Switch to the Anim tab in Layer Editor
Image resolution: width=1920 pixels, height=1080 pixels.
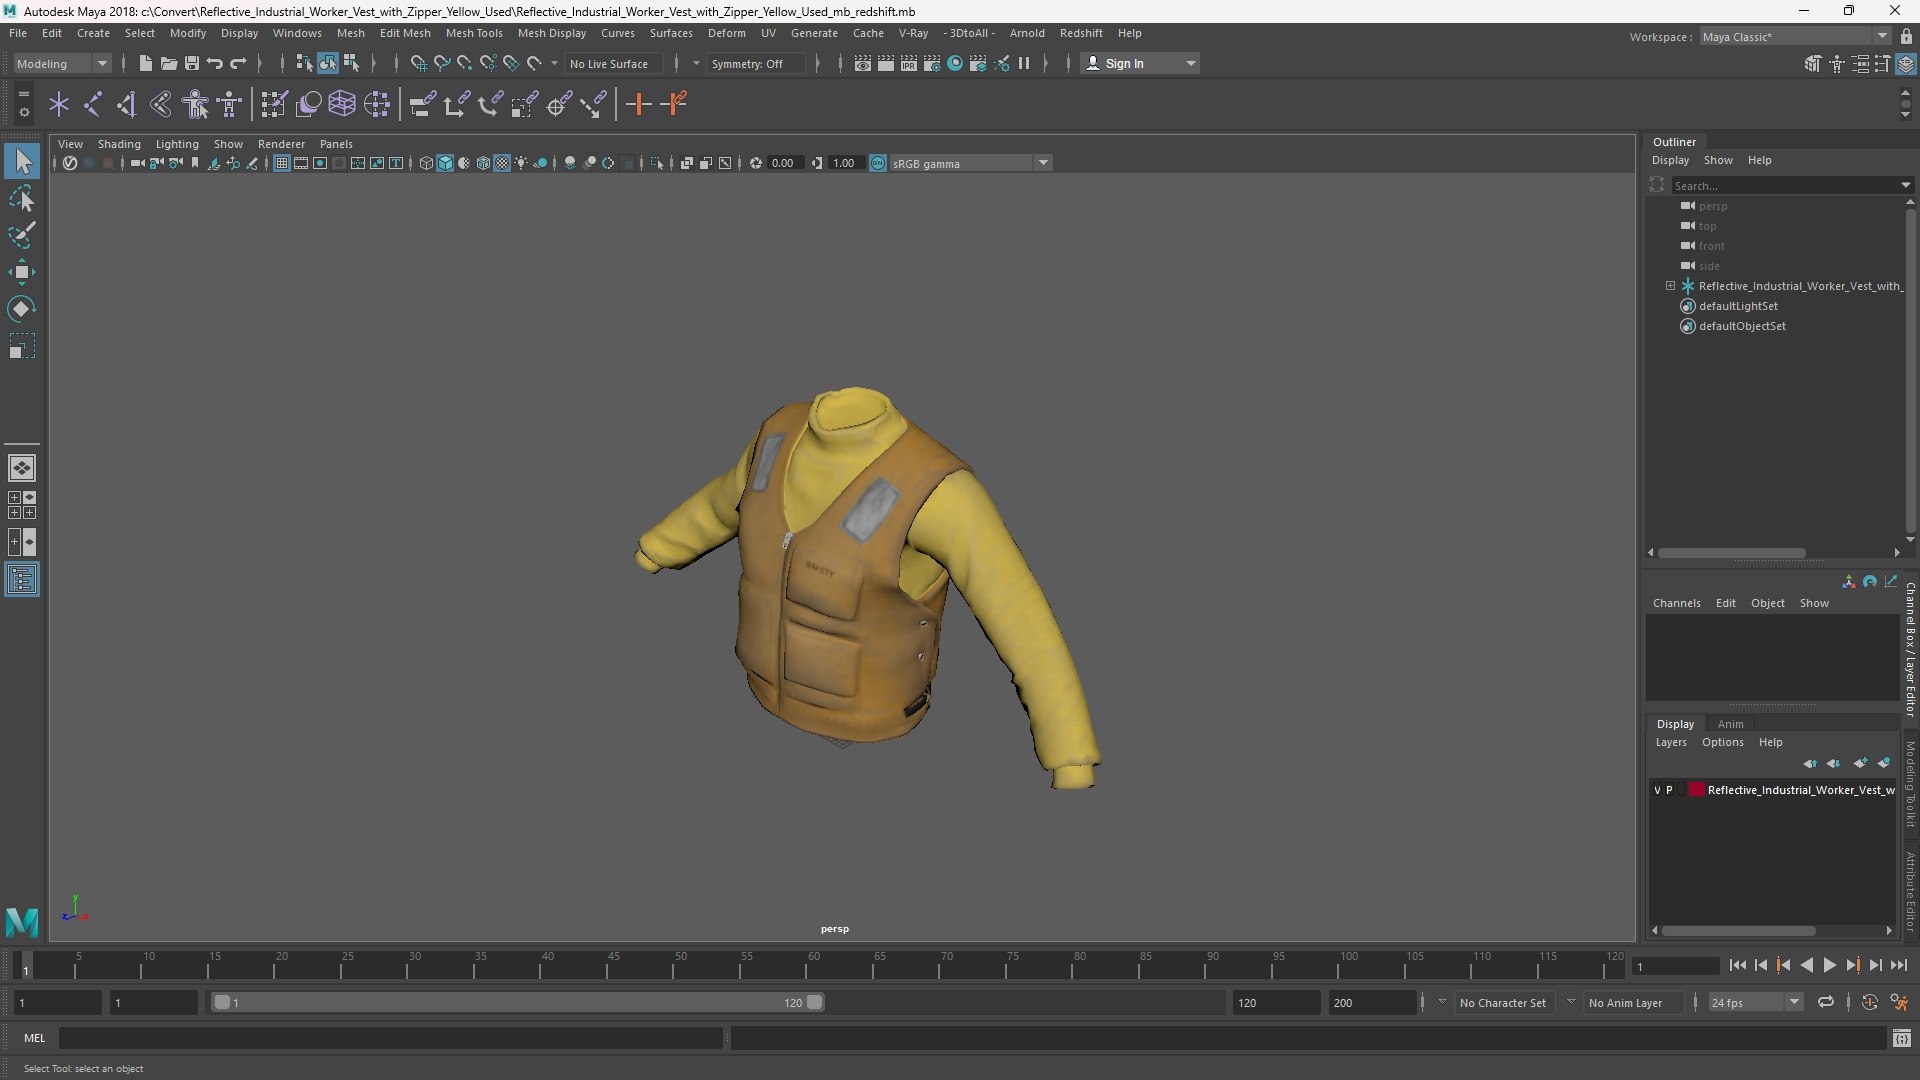click(x=1730, y=724)
